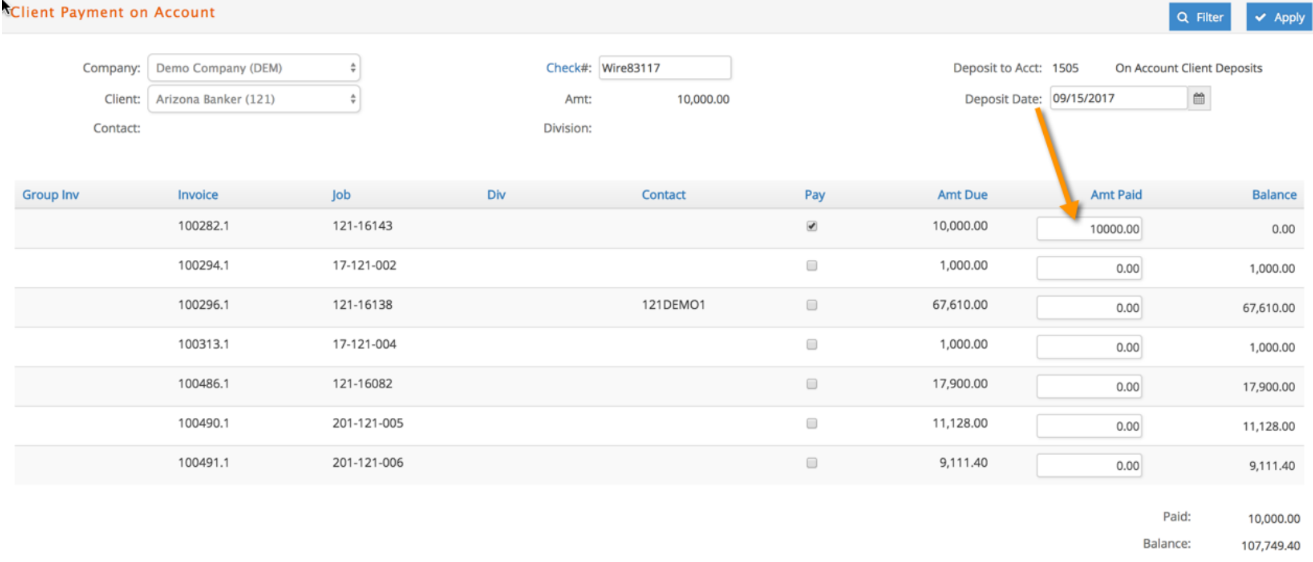This screenshot has width=1313, height=562.
Task: Click job 201-121-006
Action: pos(368,463)
